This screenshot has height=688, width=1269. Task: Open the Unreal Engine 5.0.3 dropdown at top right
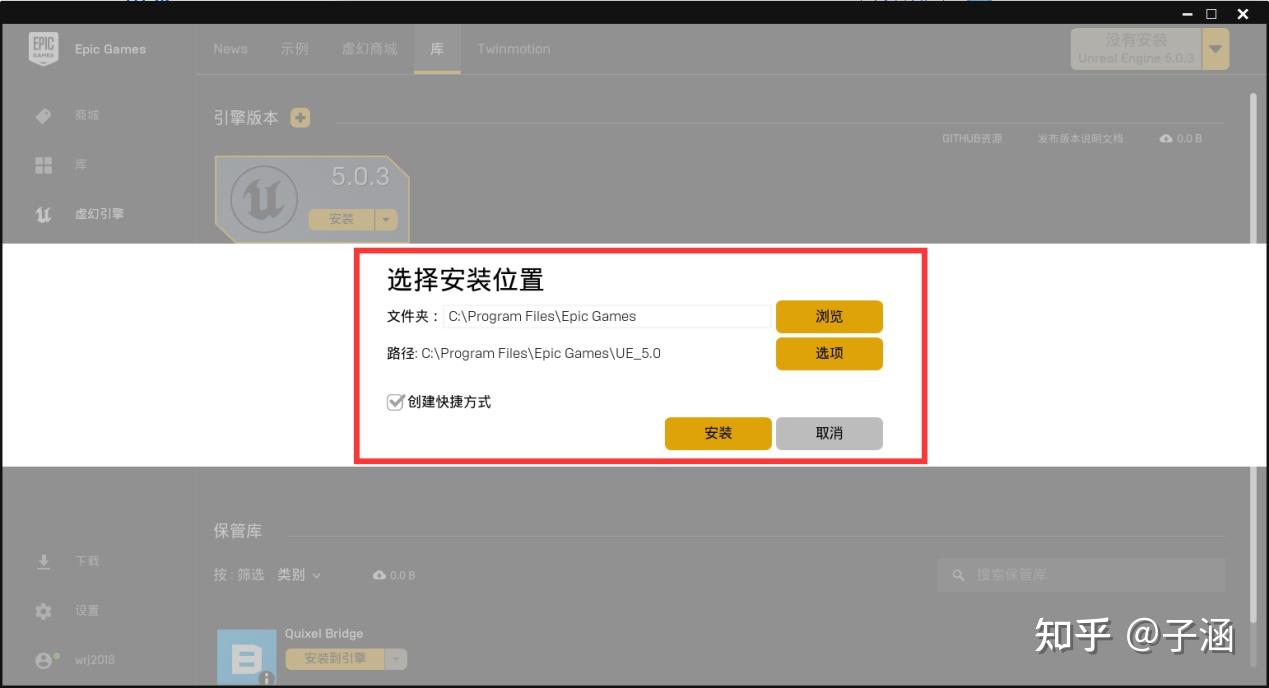coord(1215,47)
